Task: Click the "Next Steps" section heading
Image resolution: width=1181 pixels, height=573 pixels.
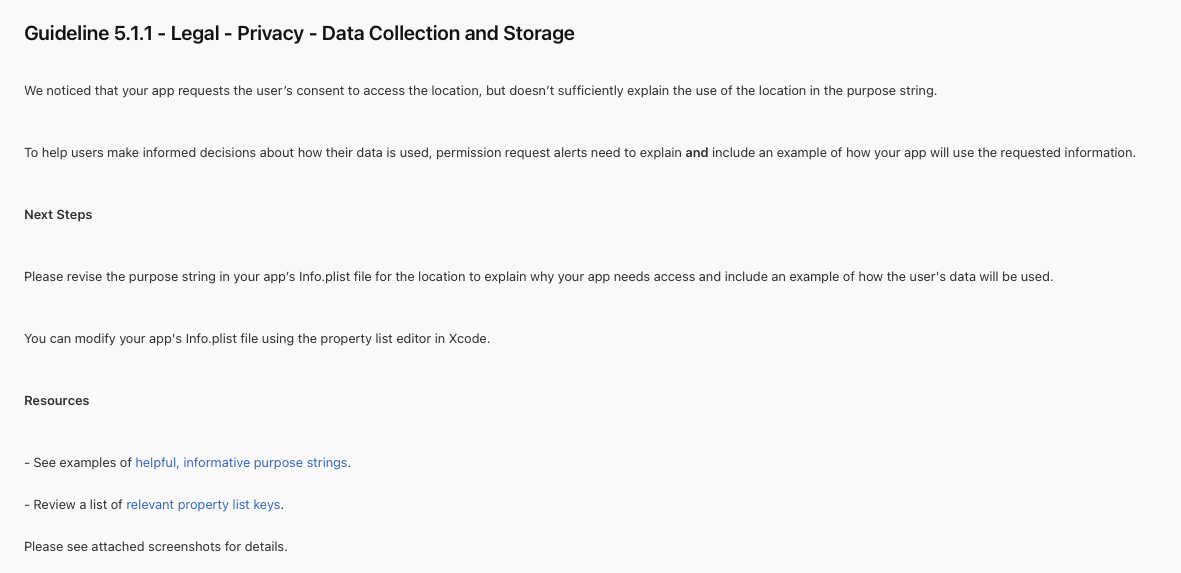Action: click(58, 215)
